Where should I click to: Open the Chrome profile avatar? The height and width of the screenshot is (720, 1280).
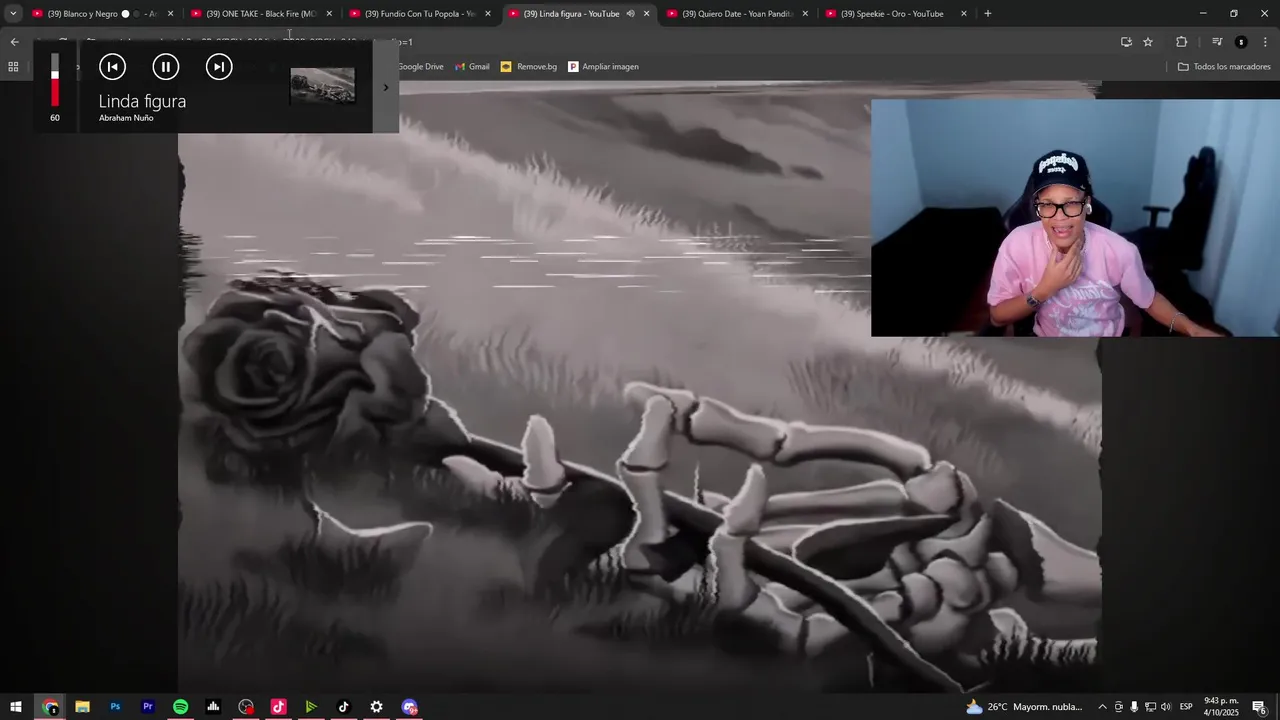(x=1241, y=42)
